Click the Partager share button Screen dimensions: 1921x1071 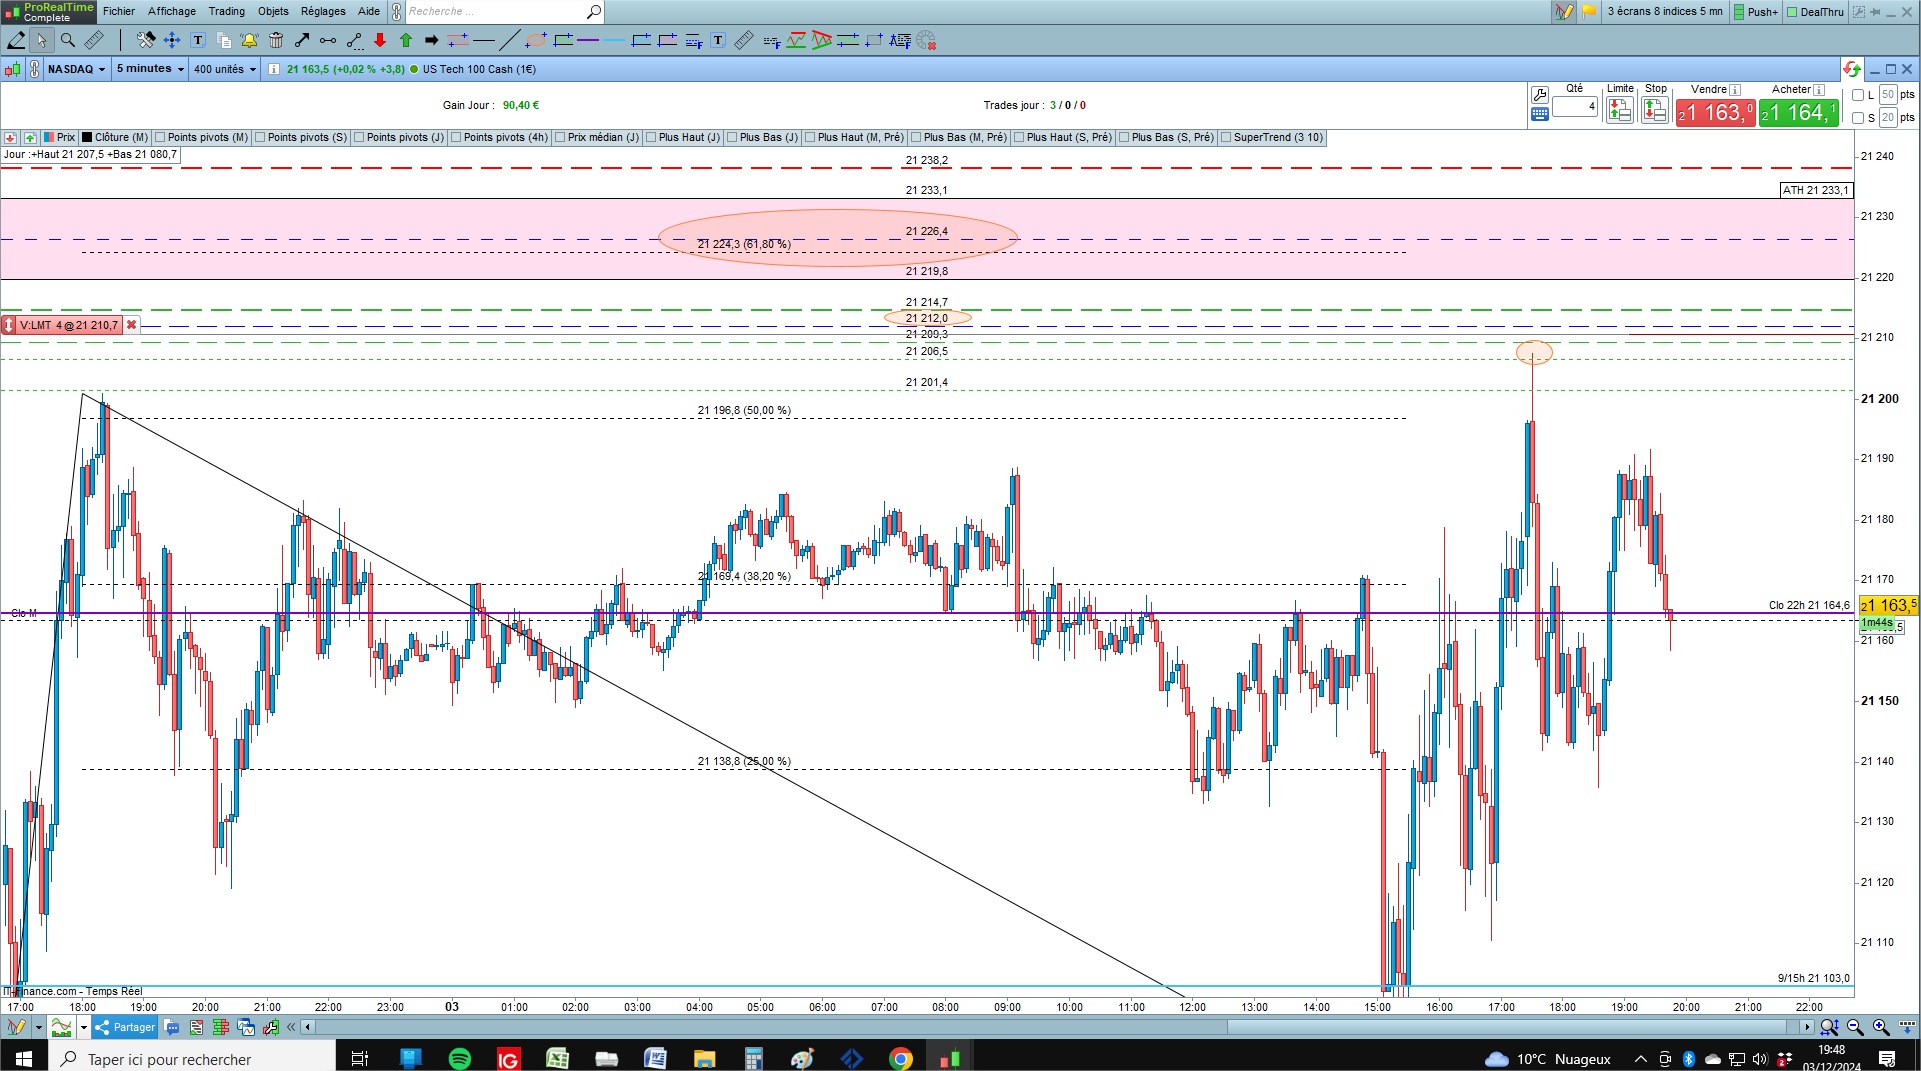click(126, 1027)
